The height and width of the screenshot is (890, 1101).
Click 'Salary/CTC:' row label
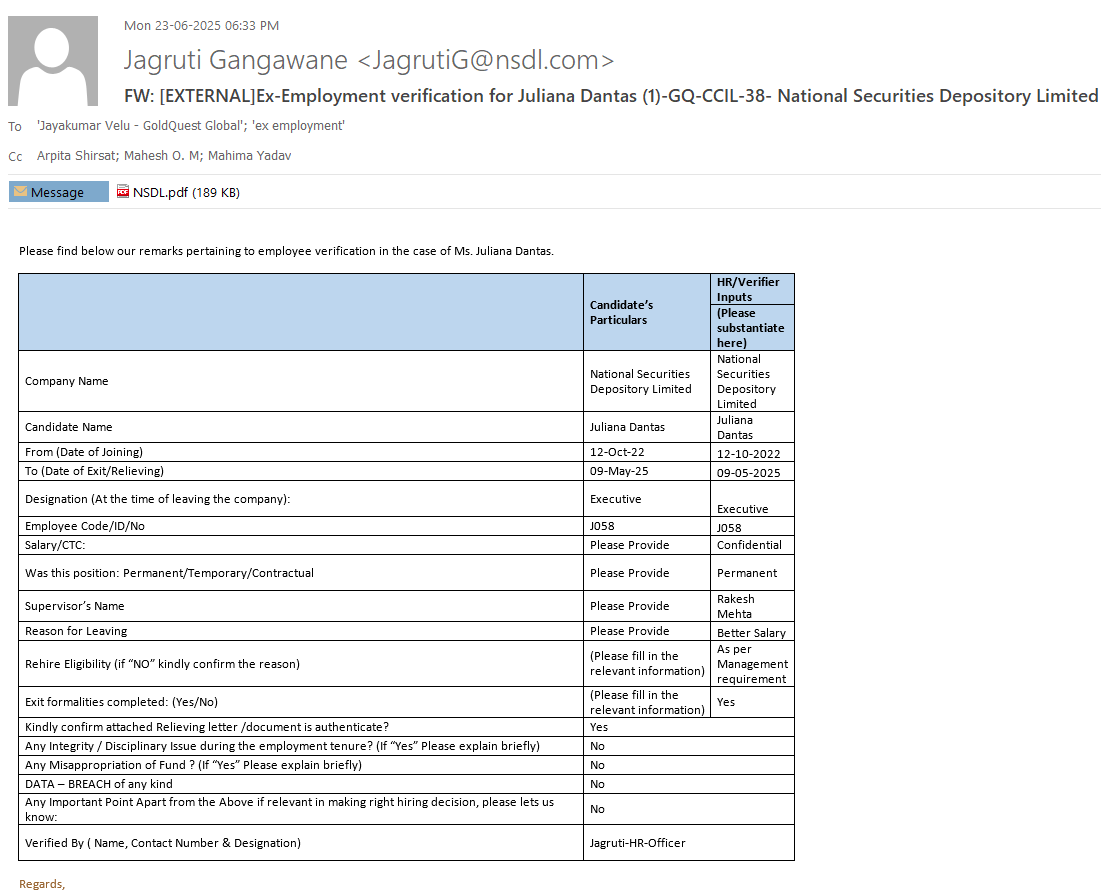click(55, 545)
